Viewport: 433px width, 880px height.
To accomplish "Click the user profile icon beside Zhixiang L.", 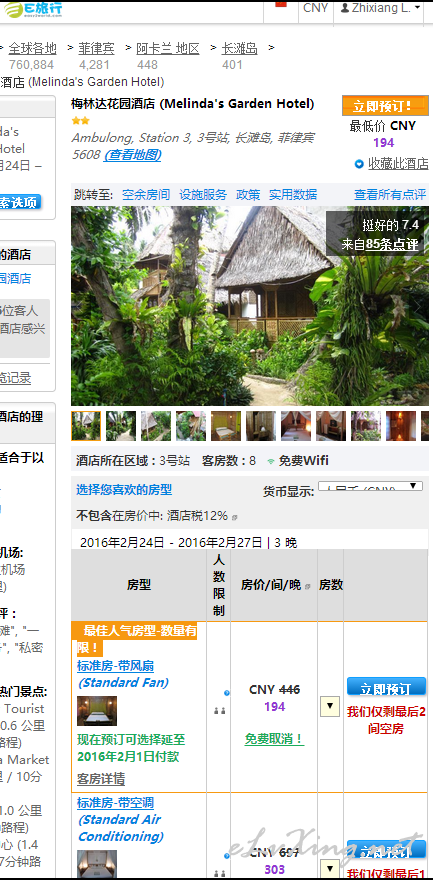I will point(344,8).
